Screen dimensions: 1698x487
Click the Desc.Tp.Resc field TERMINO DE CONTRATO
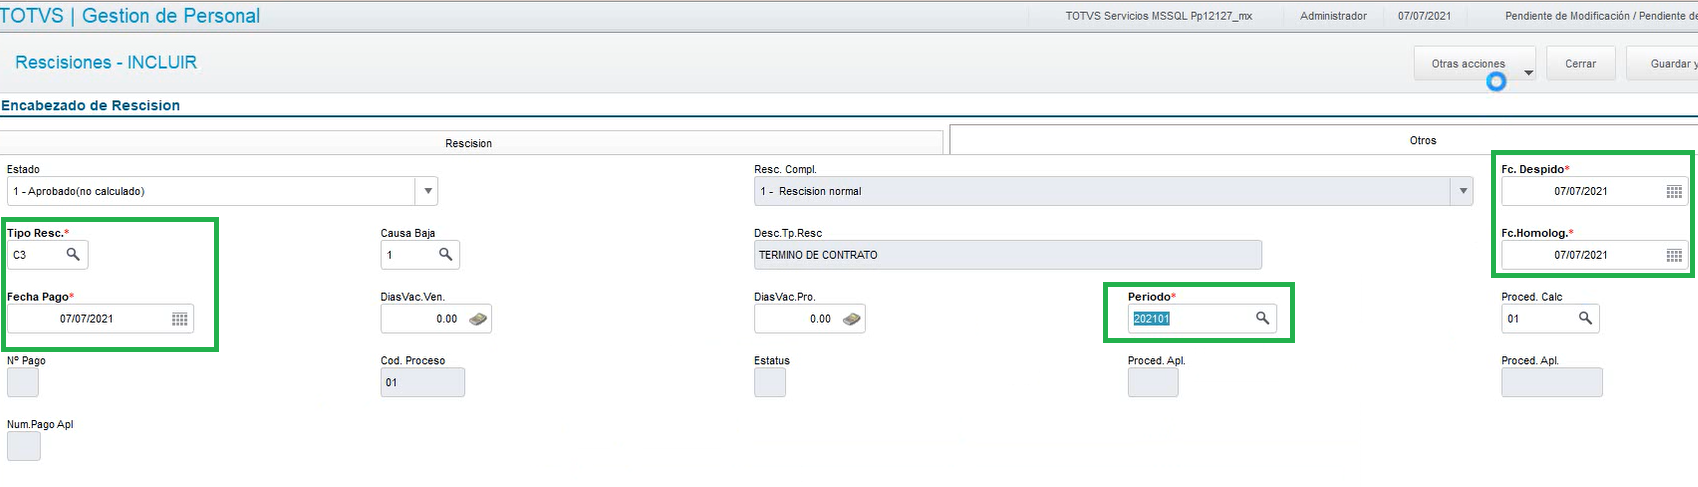[x=1008, y=255]
